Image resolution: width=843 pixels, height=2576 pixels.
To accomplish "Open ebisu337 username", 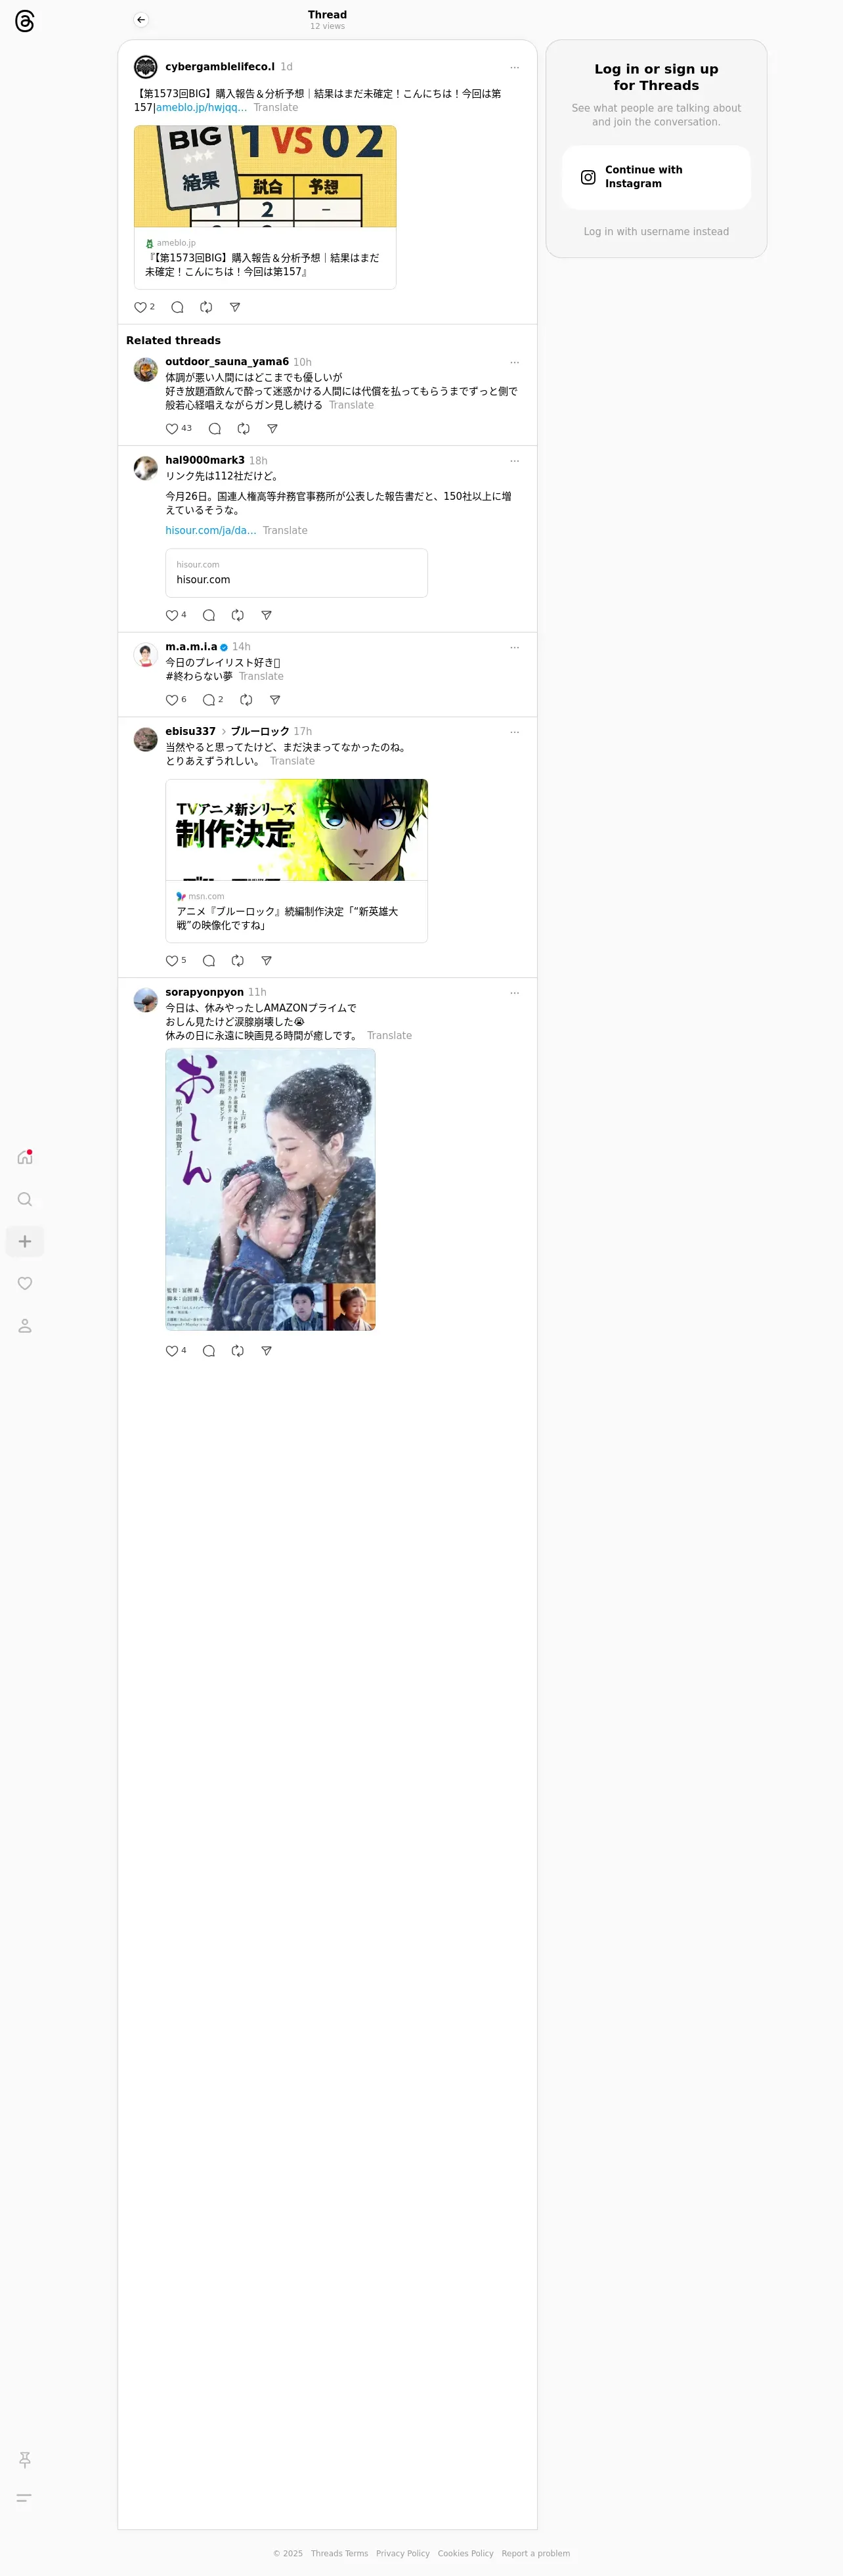I will tap(190, 731).
